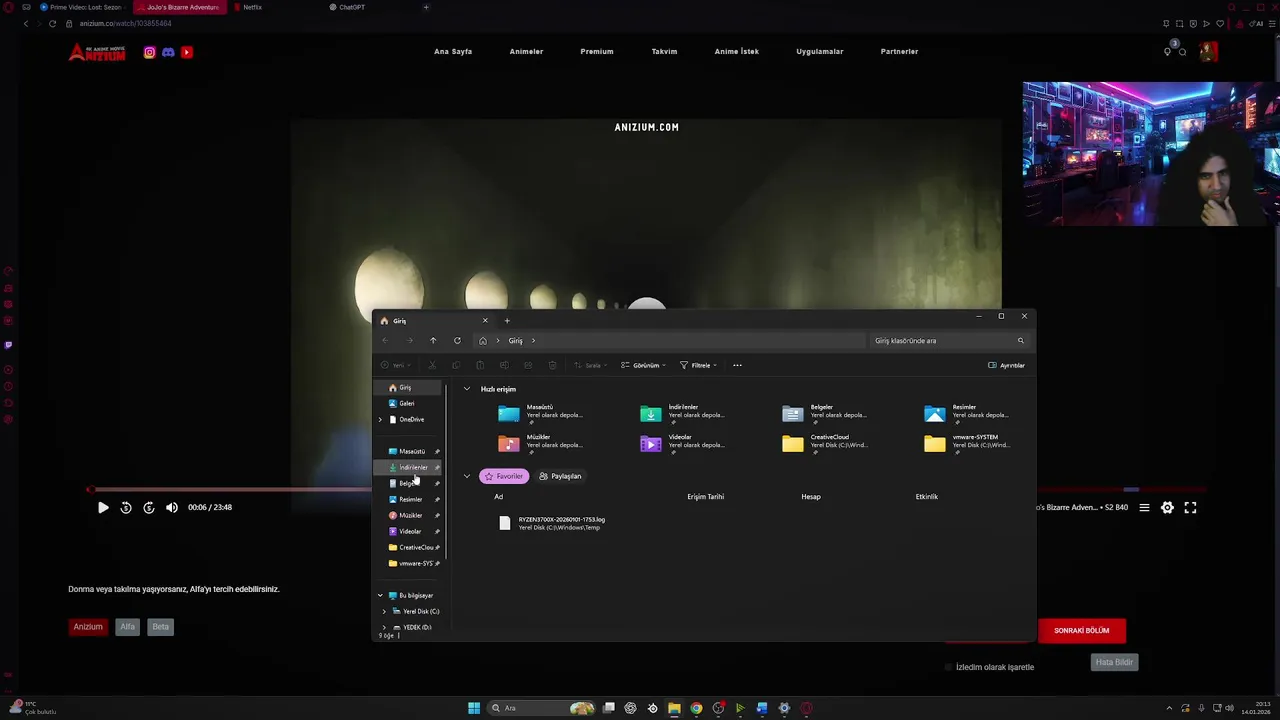
Task: Click the video progress bar
Action: [x=230, y=490]
